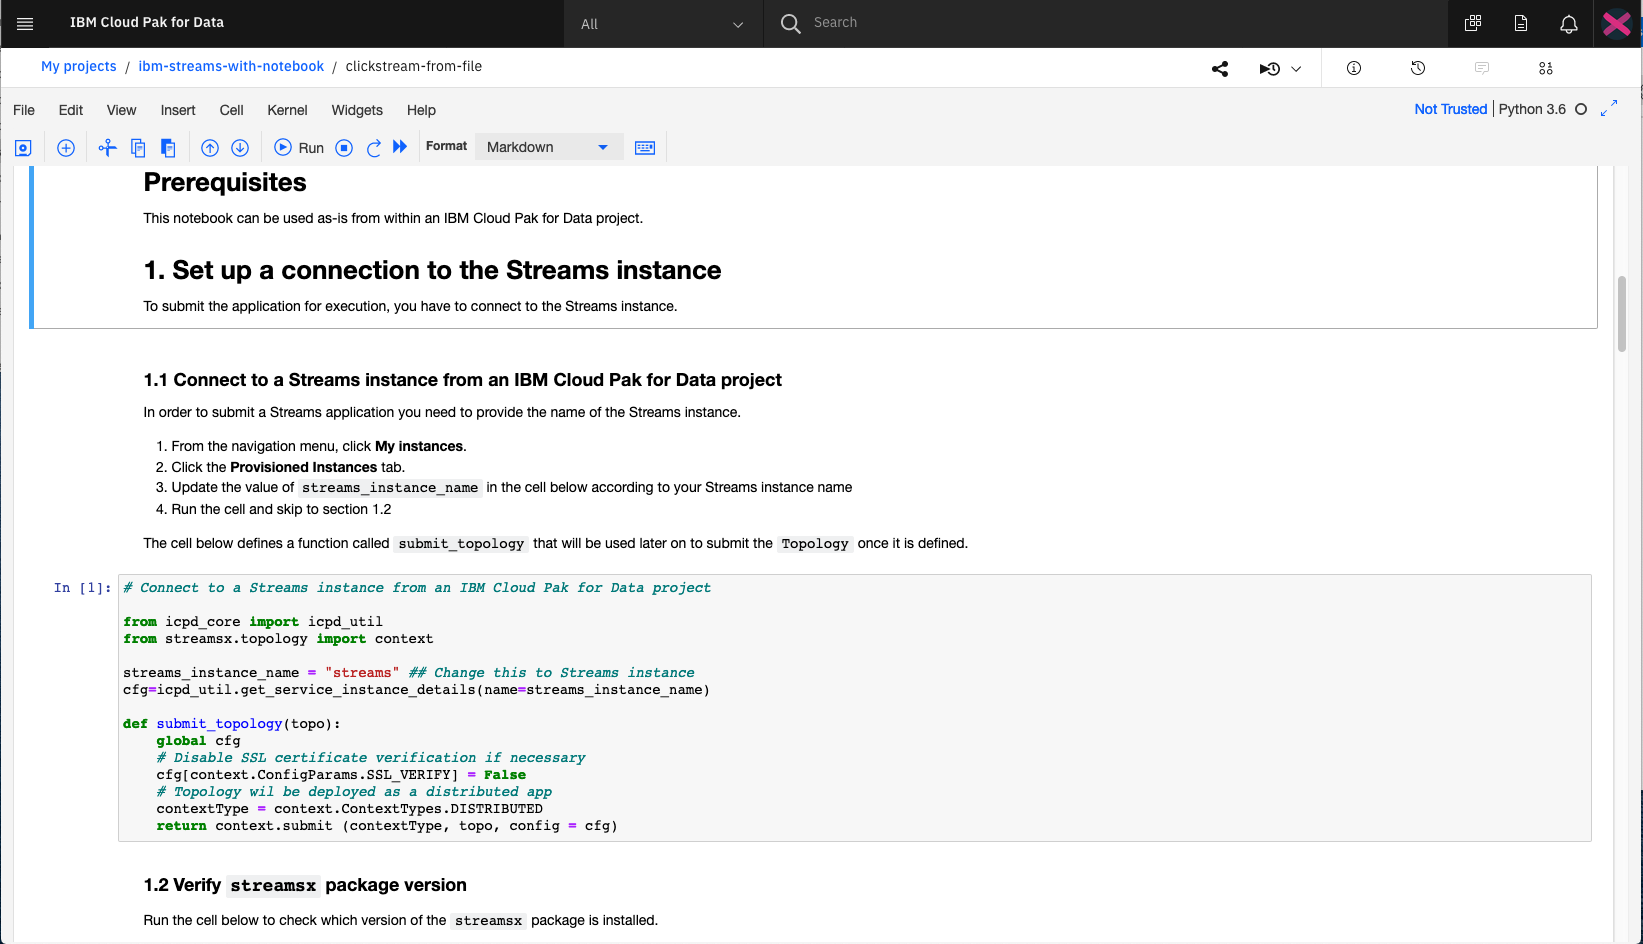Select the In [1] code cell editor
The height and width of the screenshot is (944, 1643).
(855, 707)
